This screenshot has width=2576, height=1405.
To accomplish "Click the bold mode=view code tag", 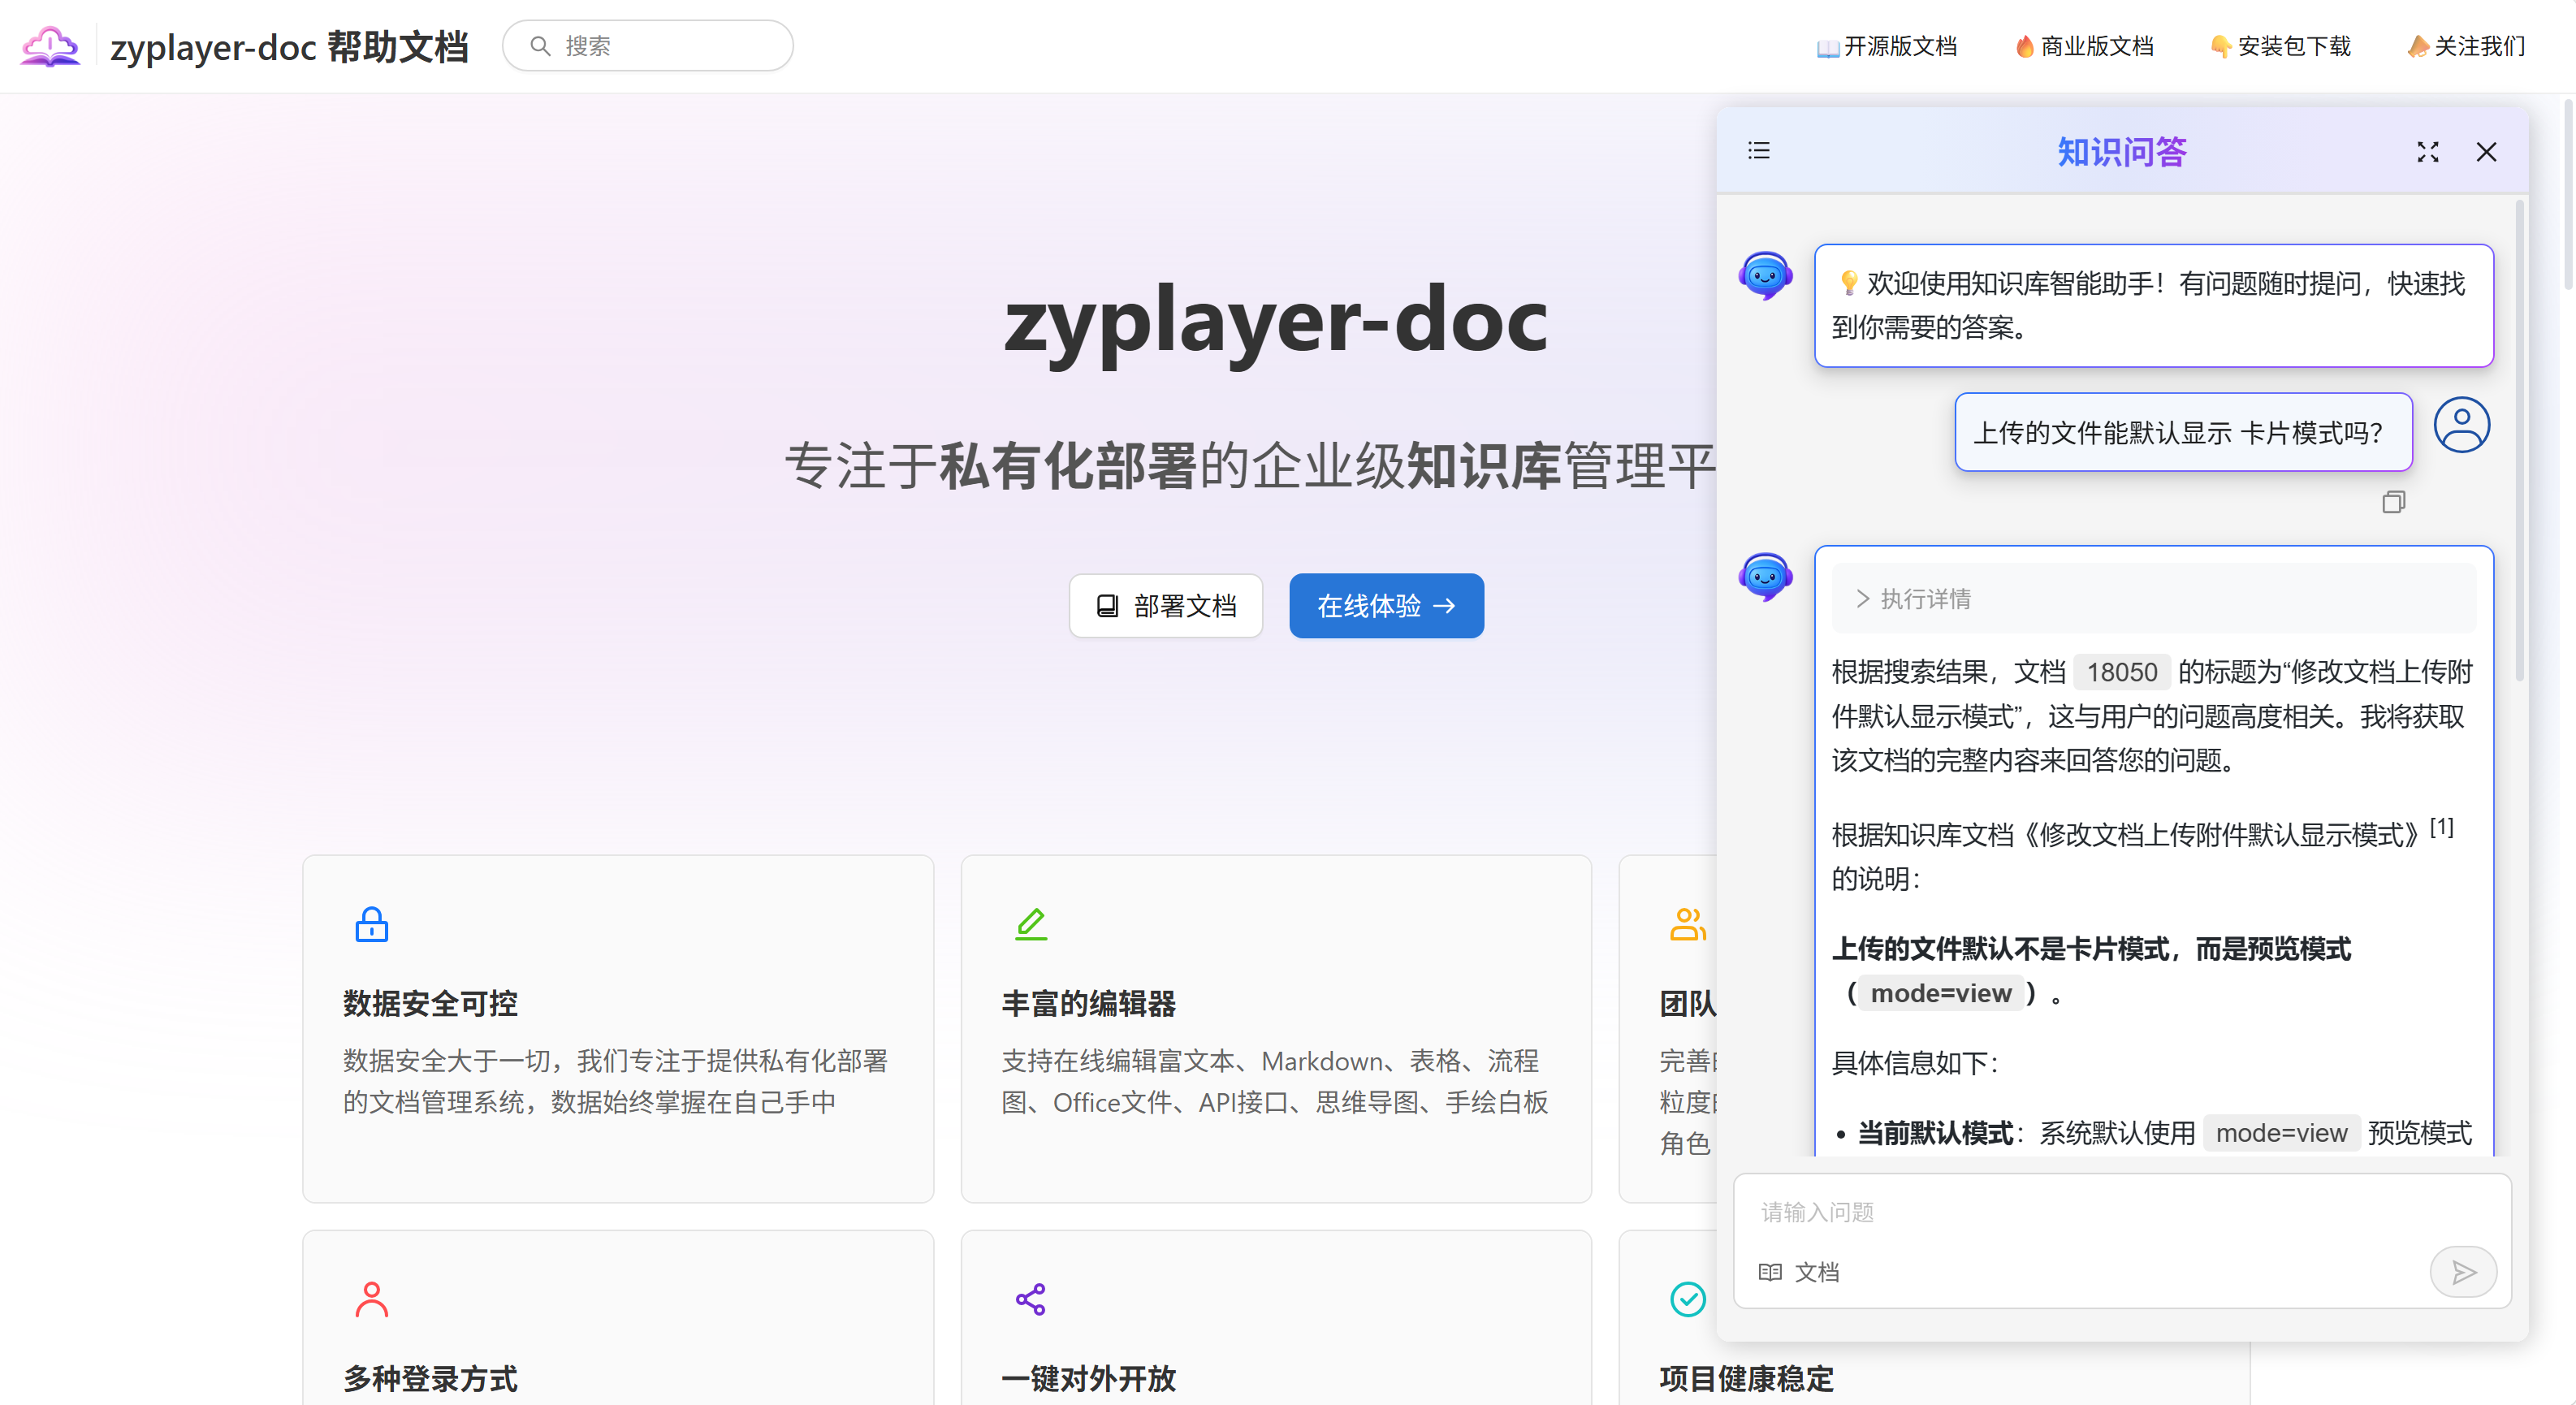I will (1940, 993).
